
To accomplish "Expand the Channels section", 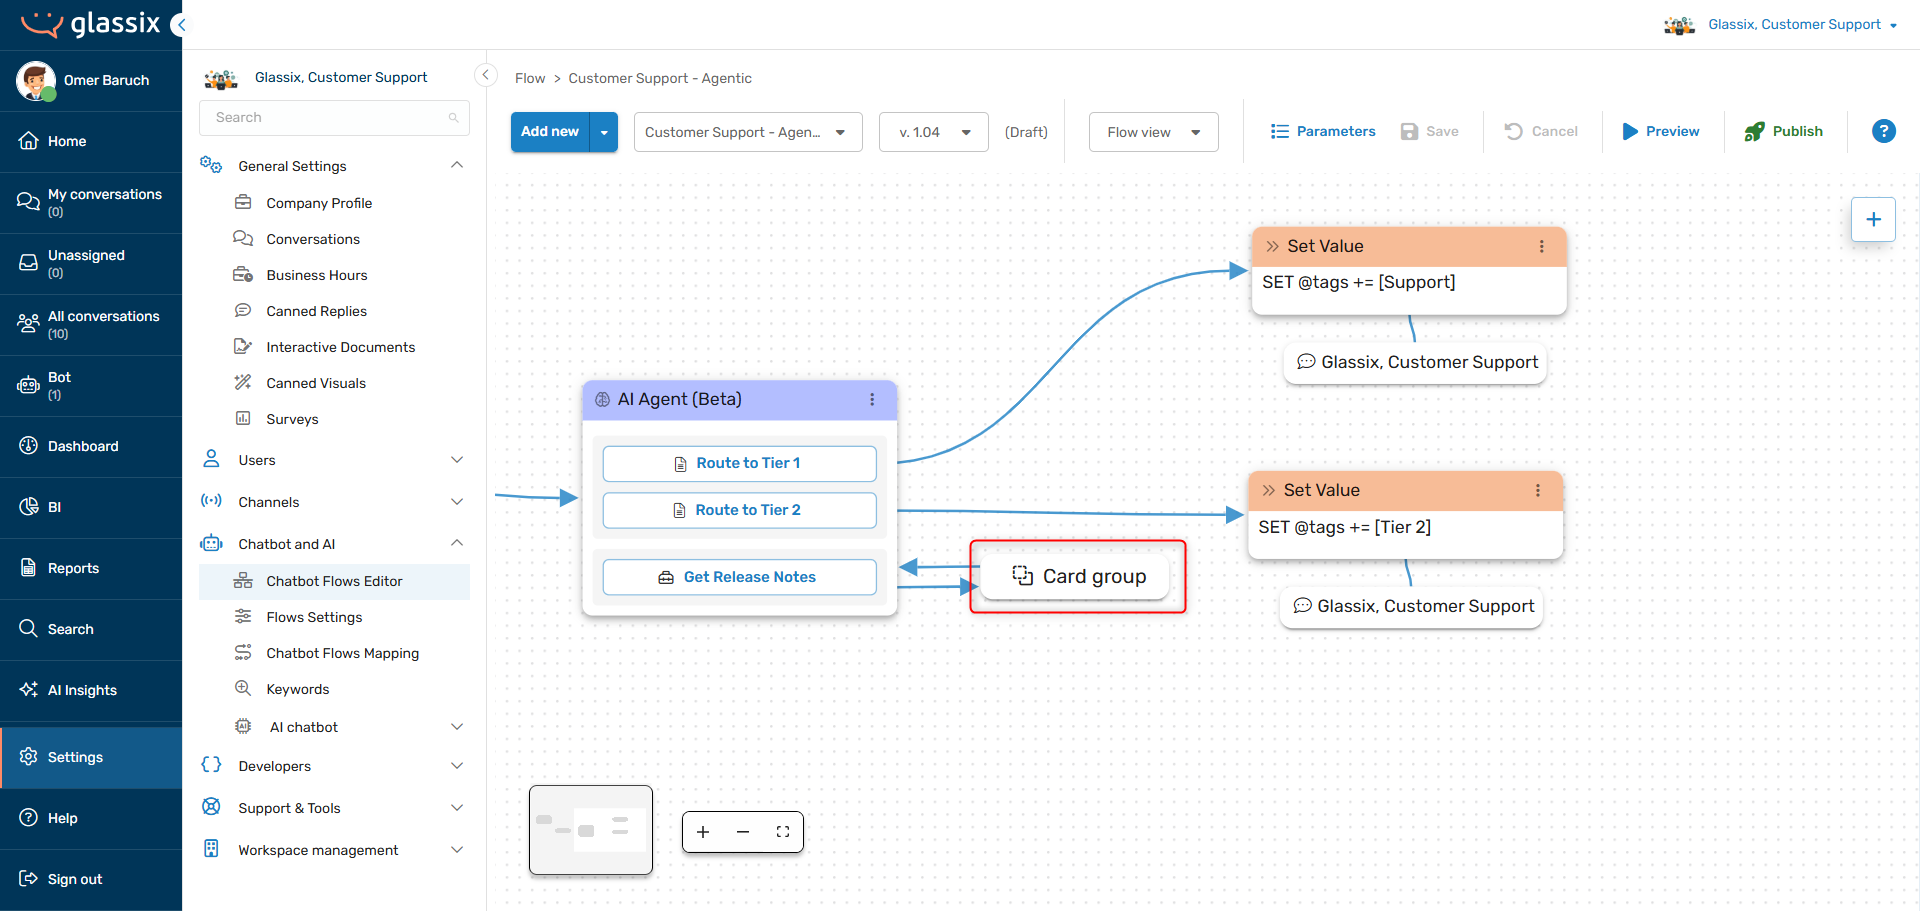I will tap(457, 502).
